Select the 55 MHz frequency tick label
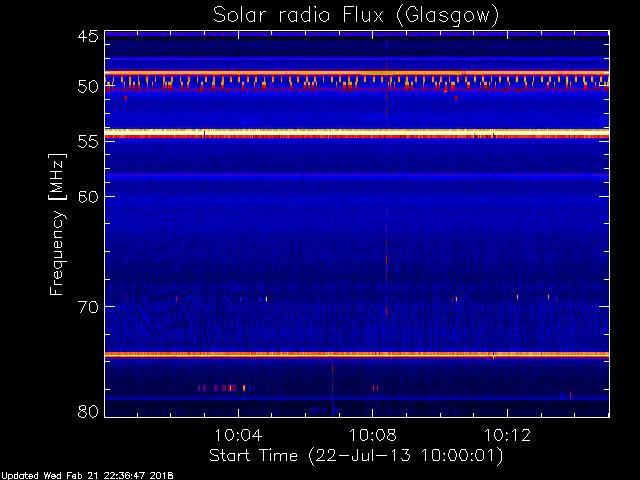Screen dimensions: 640x480 [x=87, y=142]
